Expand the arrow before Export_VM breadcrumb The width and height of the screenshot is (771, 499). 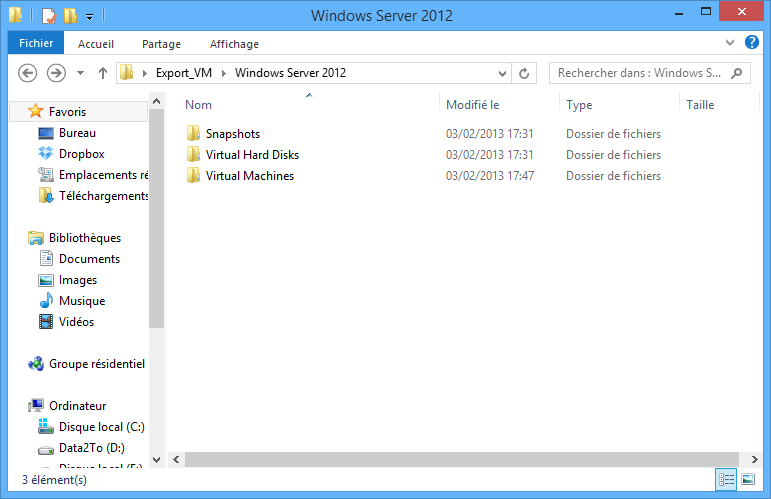[145, 73]
